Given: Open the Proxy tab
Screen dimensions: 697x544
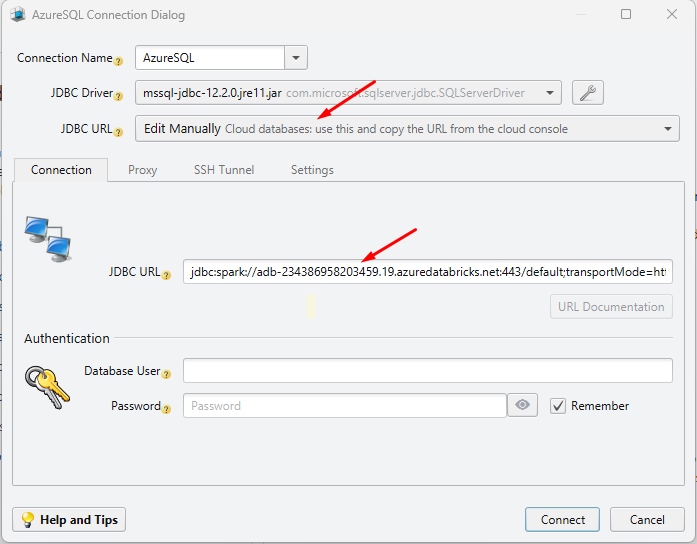Looking at the screenshot, I should [x=142, y=170].
